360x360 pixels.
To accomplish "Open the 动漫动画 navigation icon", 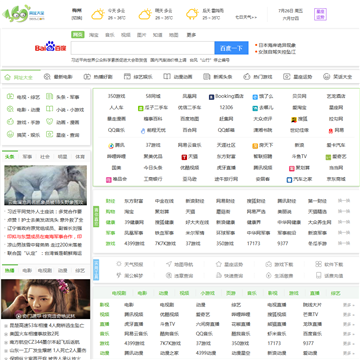I will pyautogui.click(x=167, y=77).
